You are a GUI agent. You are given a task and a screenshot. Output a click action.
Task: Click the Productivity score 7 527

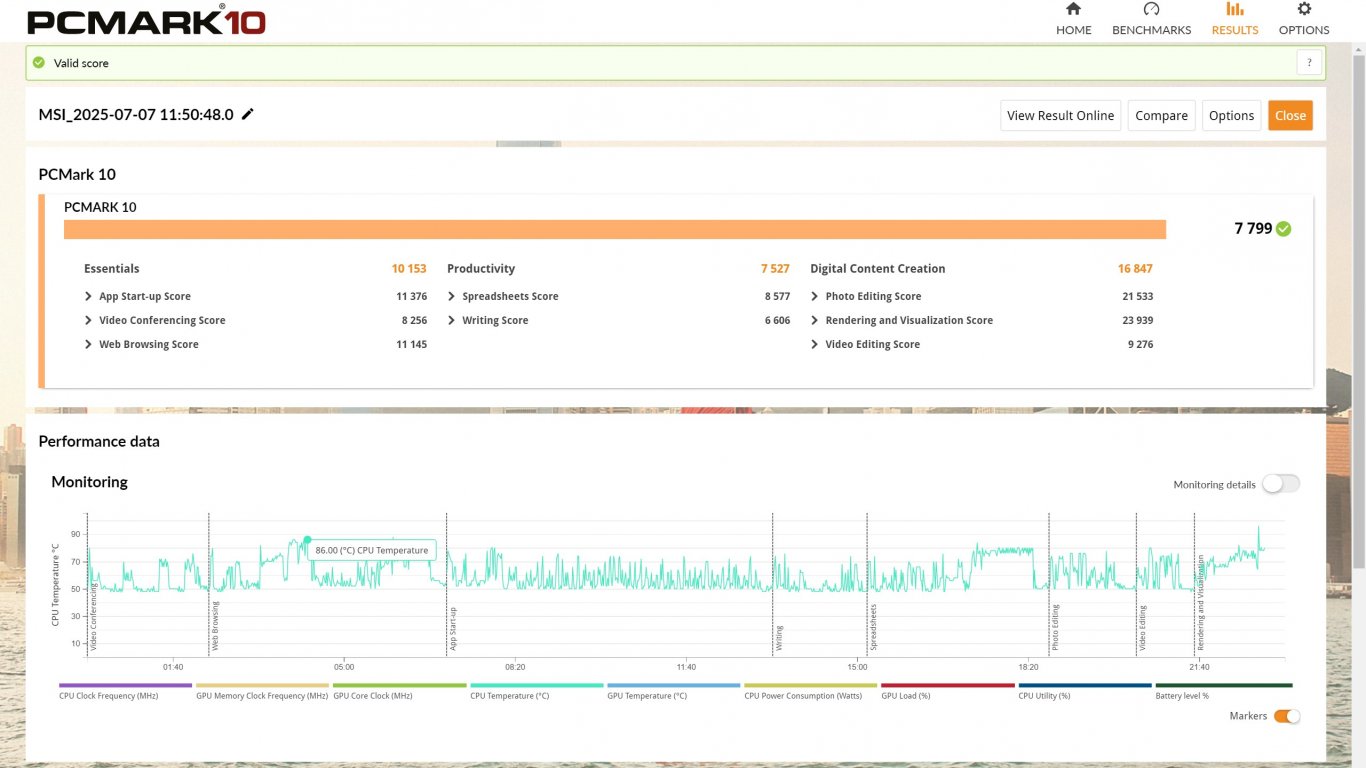[775, 269]
